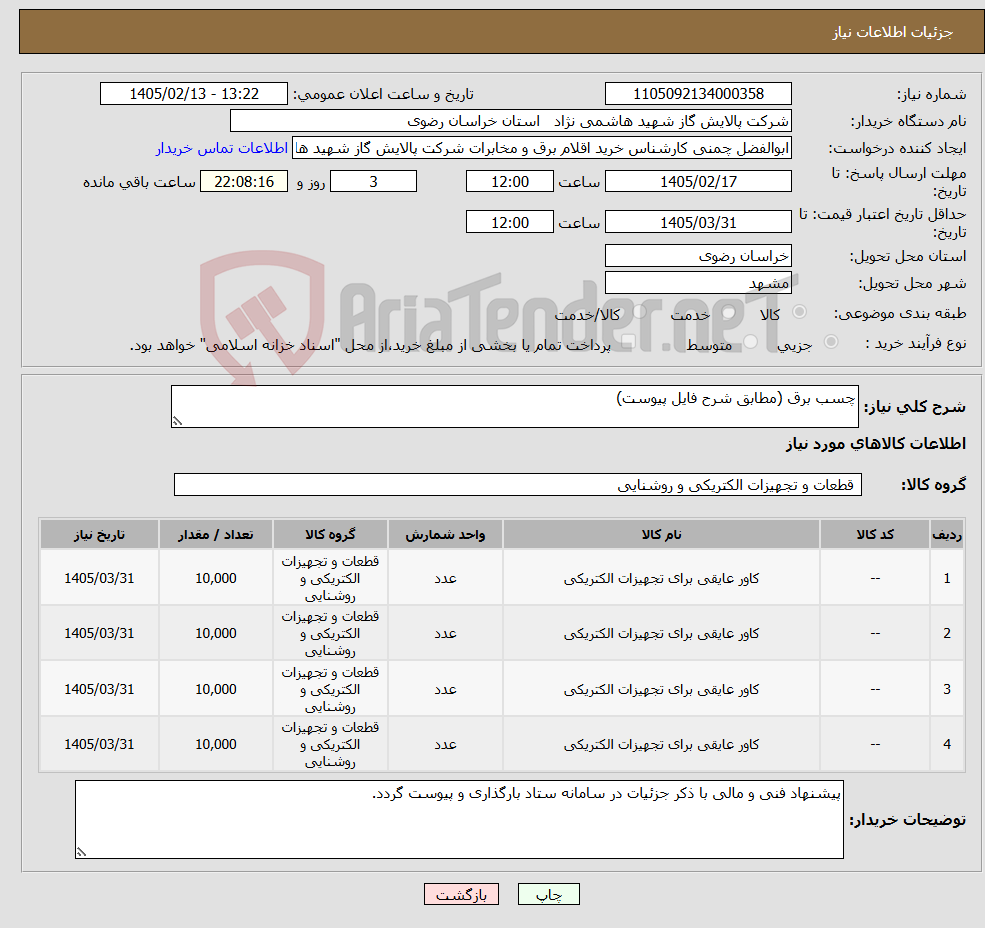Click the buyer notes box resize grip
This screenshot has width=985, height=928.
[81, 853]
